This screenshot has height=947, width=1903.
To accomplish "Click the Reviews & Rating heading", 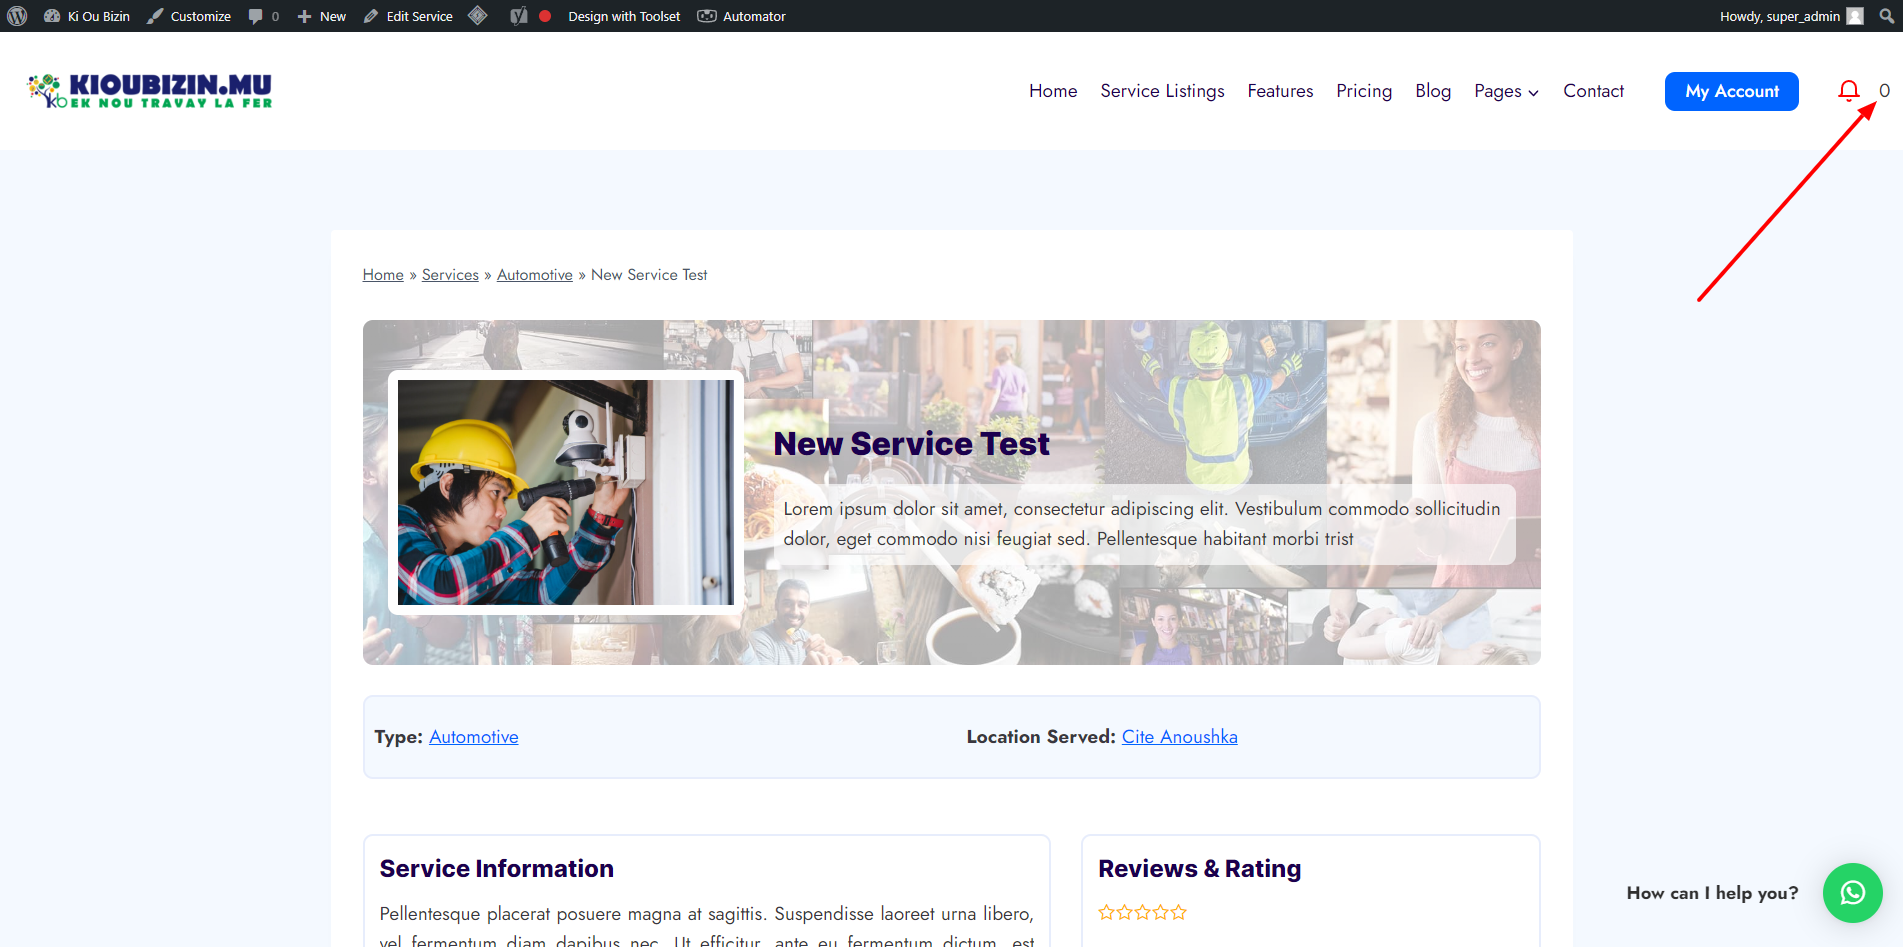I will pos(1200,869).
